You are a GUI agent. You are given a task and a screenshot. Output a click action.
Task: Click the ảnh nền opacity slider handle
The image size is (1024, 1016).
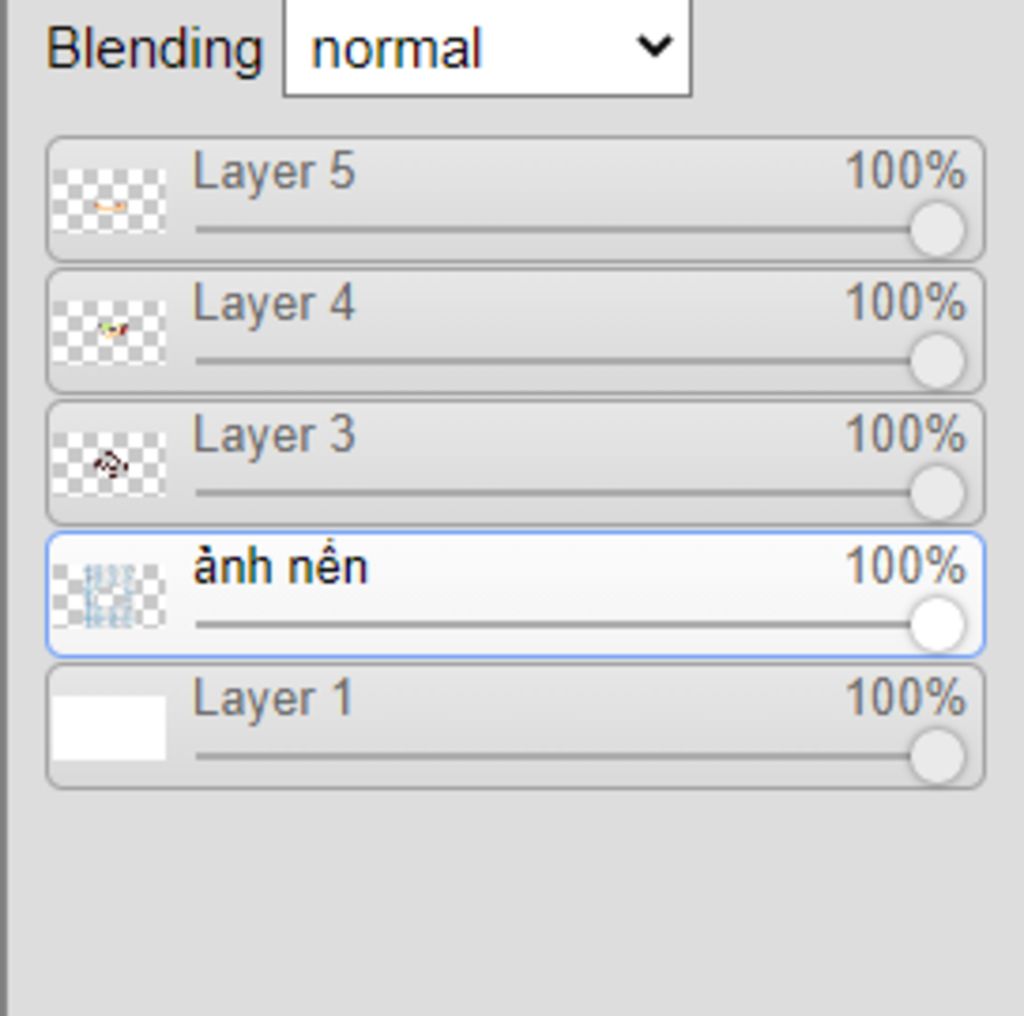point(937,625)
